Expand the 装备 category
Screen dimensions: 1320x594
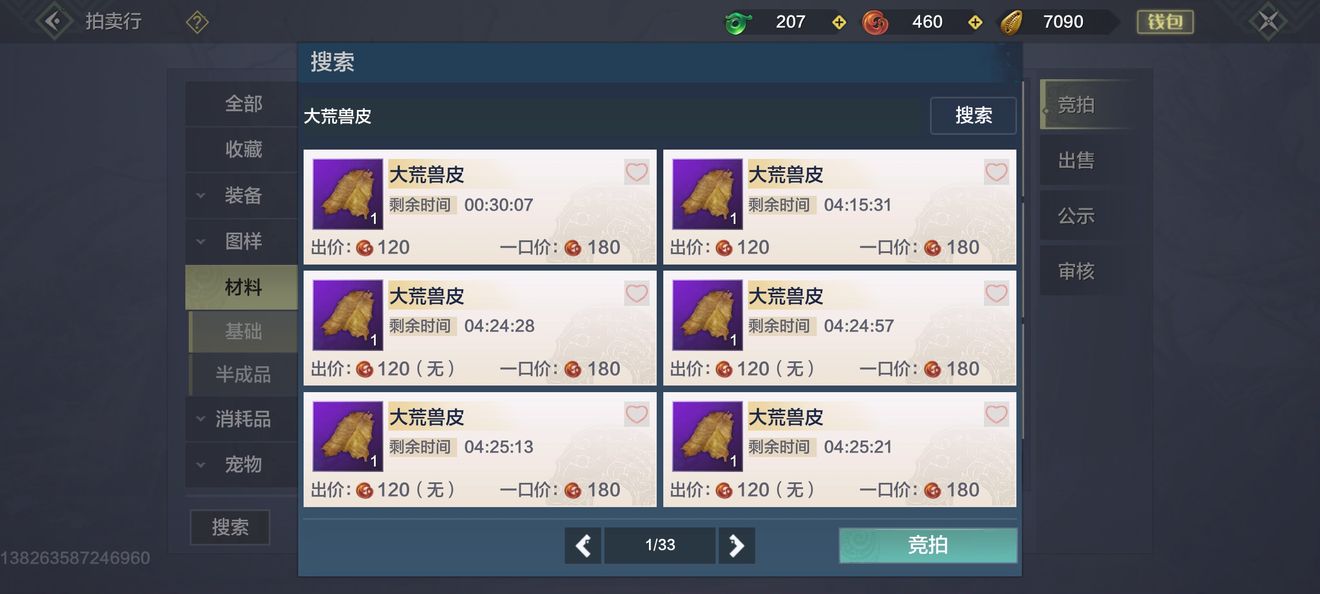(x=241, y=195)
